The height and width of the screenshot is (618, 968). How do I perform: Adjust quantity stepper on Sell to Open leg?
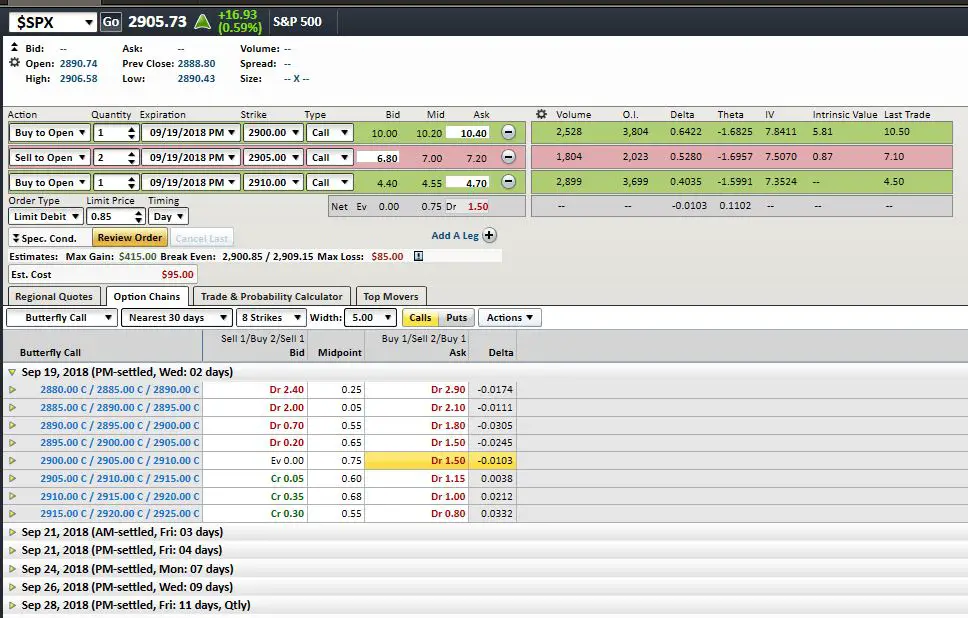pos(131,157)
